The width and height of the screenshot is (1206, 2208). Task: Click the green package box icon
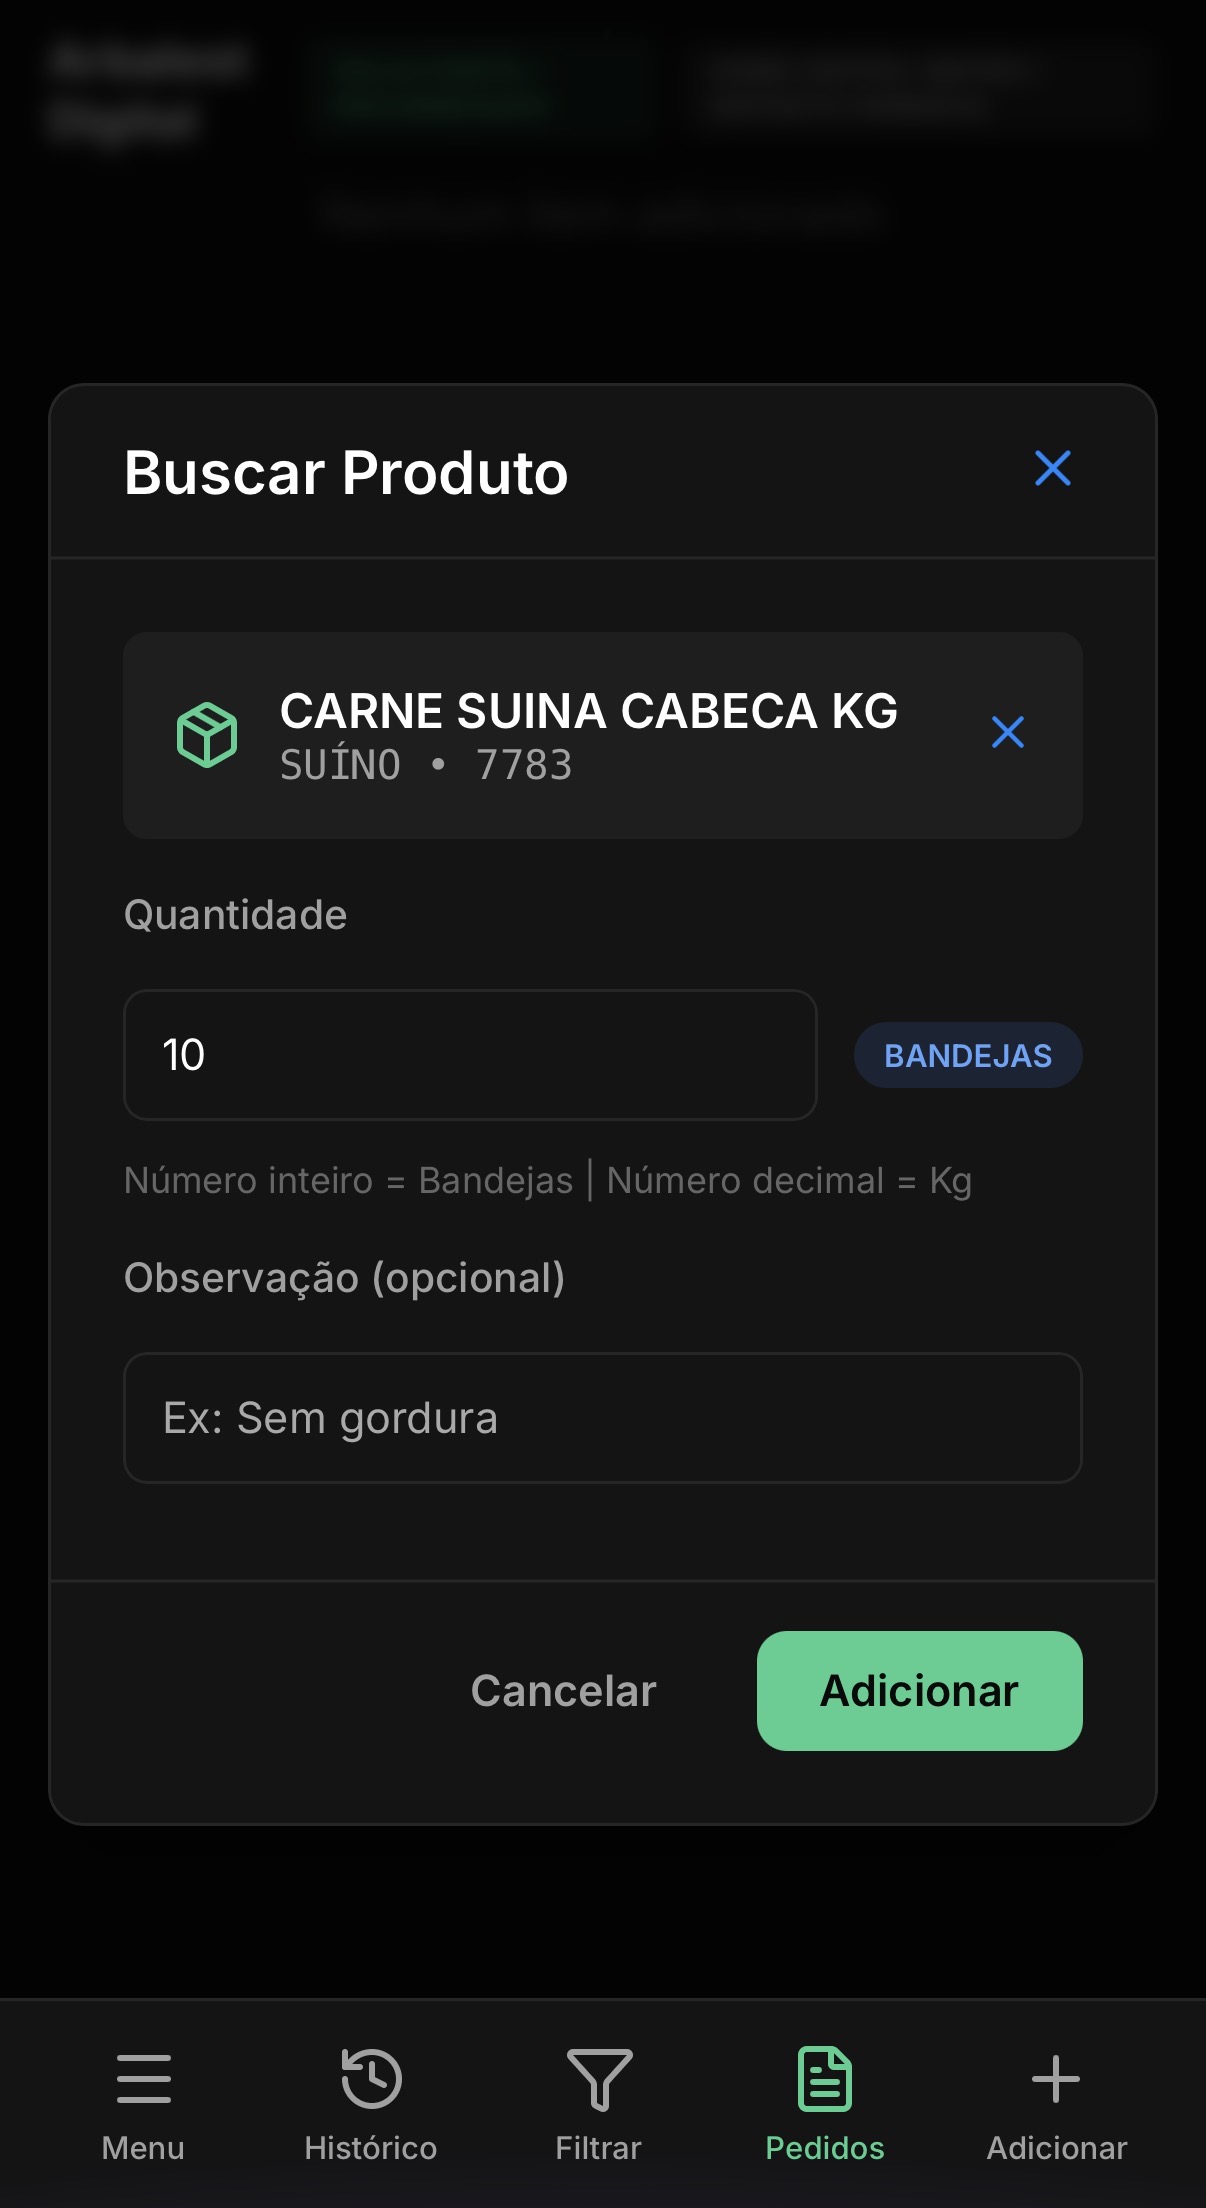pos(207,735)
